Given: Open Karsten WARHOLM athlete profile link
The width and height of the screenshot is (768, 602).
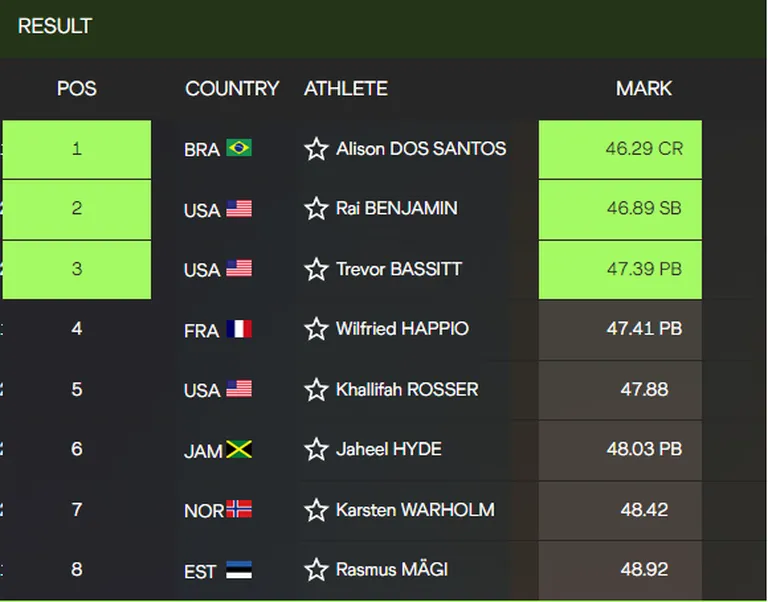Looking at the screenshot, I should point(415,510).
